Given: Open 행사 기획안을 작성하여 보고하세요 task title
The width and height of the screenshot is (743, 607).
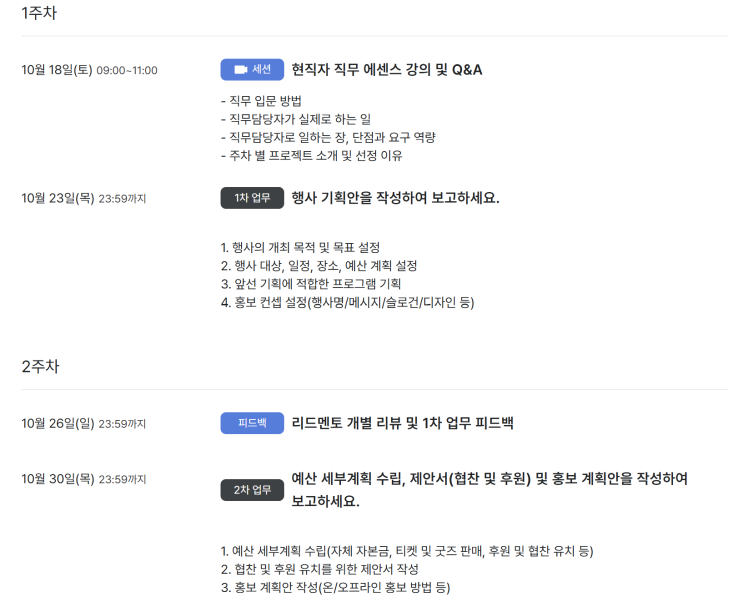Looking at the screenshot, I should click(x=395, y=198).
